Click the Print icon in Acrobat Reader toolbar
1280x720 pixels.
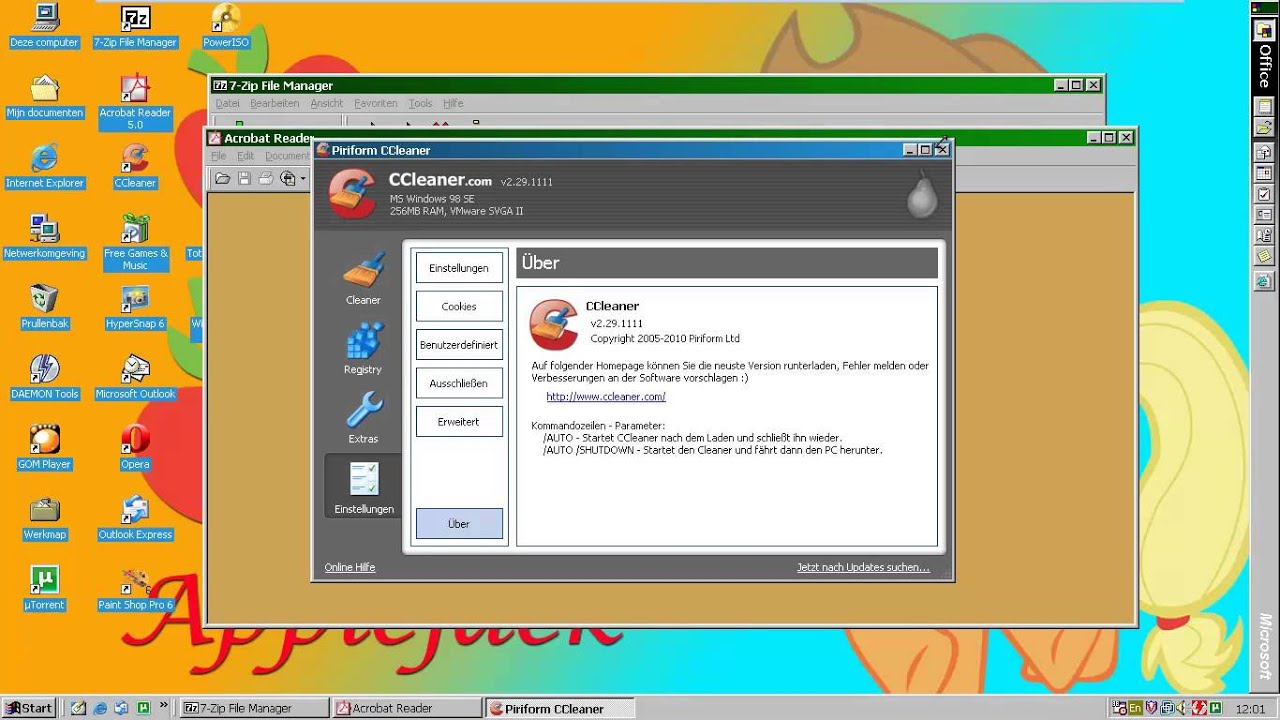(x=266, y=178)
